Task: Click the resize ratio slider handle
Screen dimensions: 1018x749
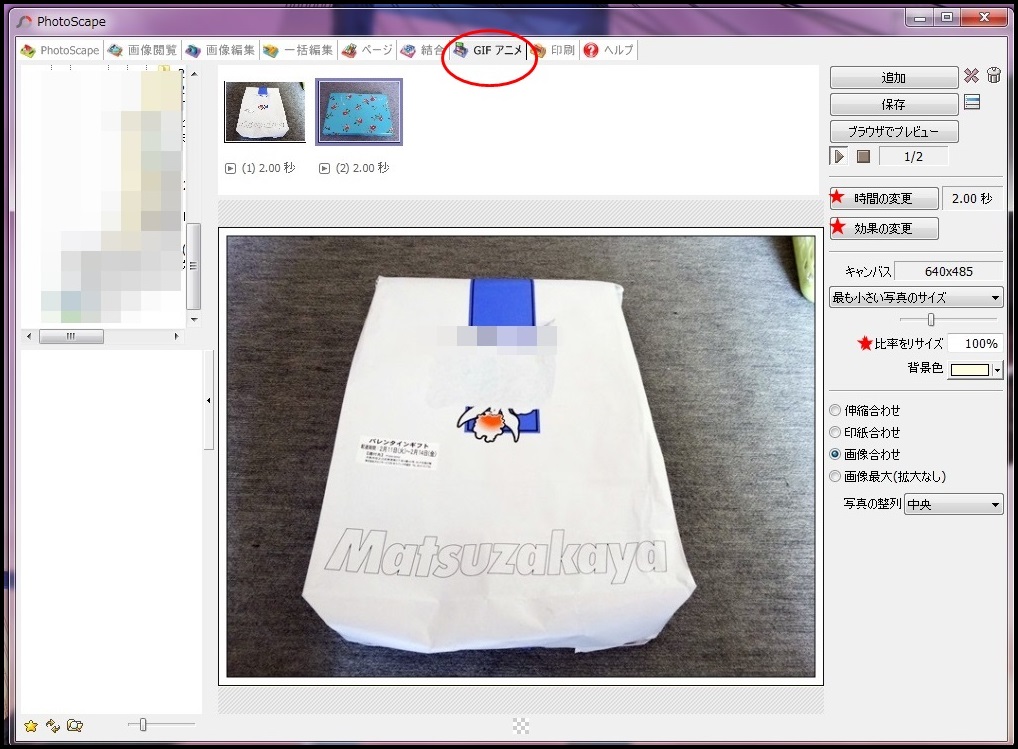Action: click(x=931, y=319)
